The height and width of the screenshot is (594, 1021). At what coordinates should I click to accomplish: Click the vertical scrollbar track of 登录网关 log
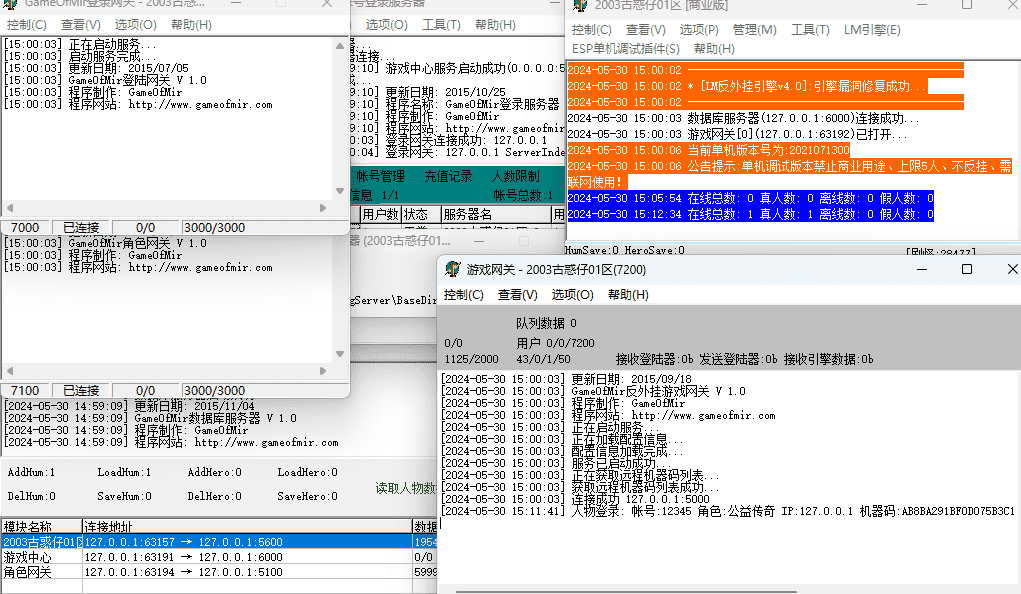click(x=340, y=119)
